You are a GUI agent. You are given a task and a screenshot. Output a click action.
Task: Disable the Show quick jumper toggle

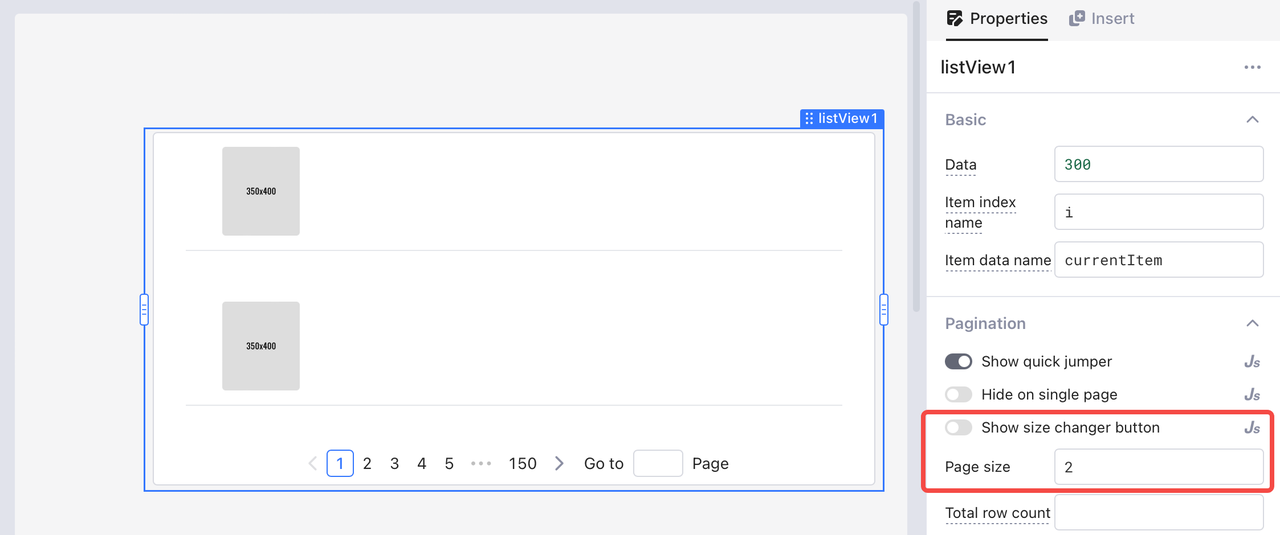pyautogui.click(x=958, y=362)
